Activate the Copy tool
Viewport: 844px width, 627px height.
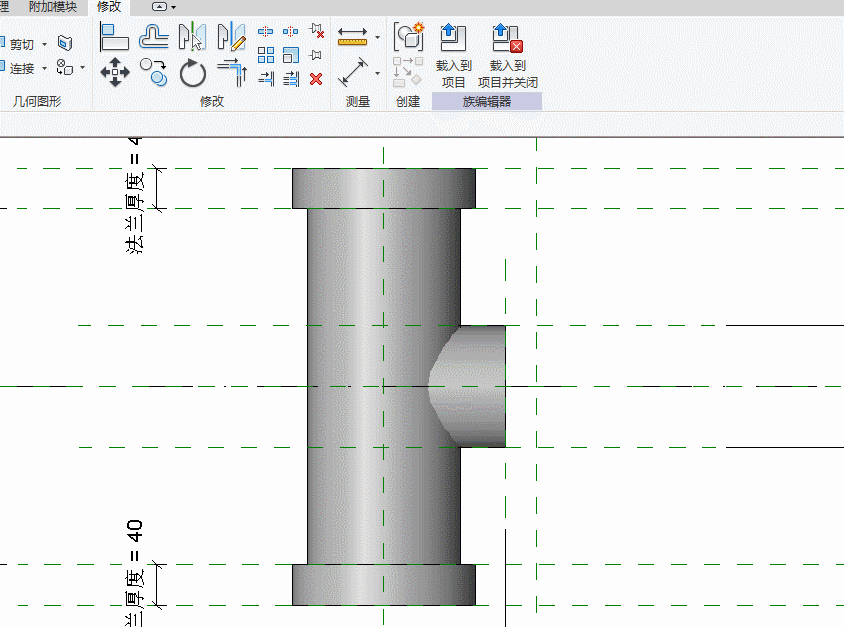[153, 72]
